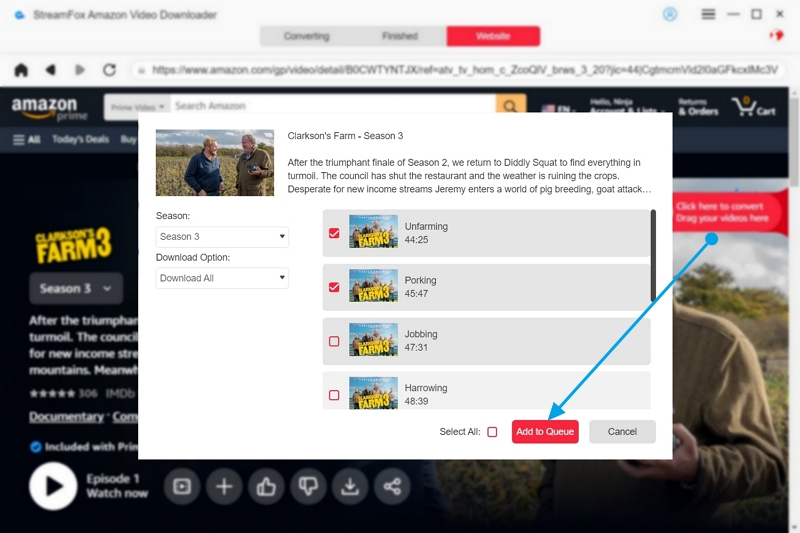Click the Add to Queue button
Viewport: 800px width, 533px height.
coord(545,432)
